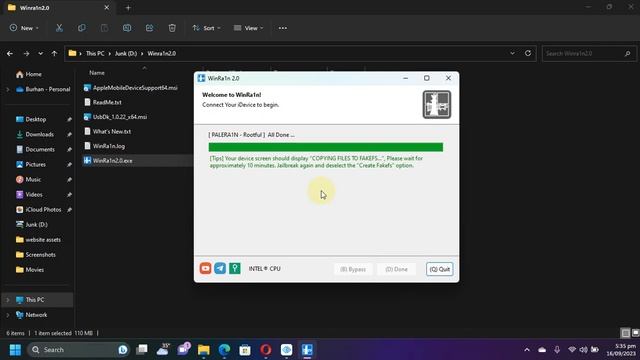
Task: Open Home in the navigation pane
Action: click(29, 74)
